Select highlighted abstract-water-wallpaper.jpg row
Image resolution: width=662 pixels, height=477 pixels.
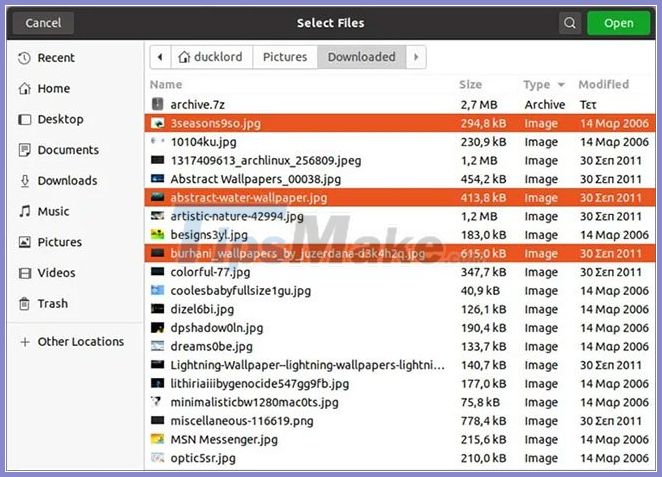[x=400, y=198]
